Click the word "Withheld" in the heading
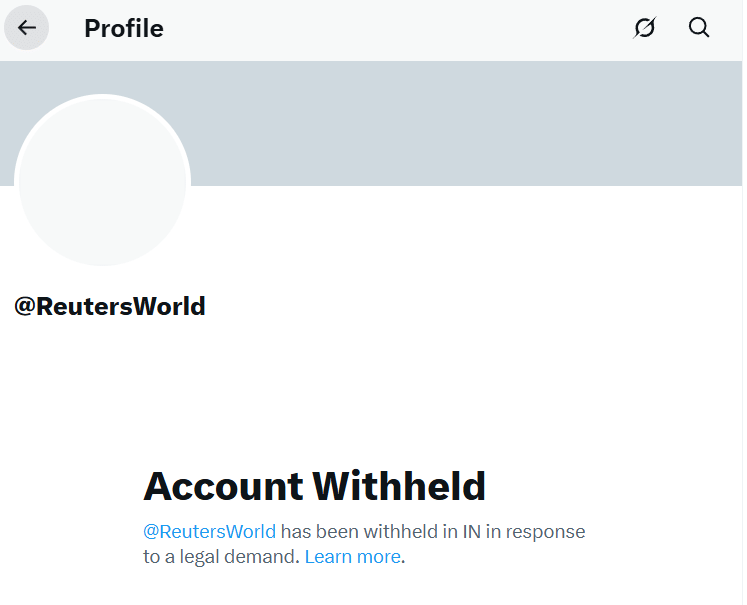This screenshot has height=605, width=747. click(x=399, y=486)
